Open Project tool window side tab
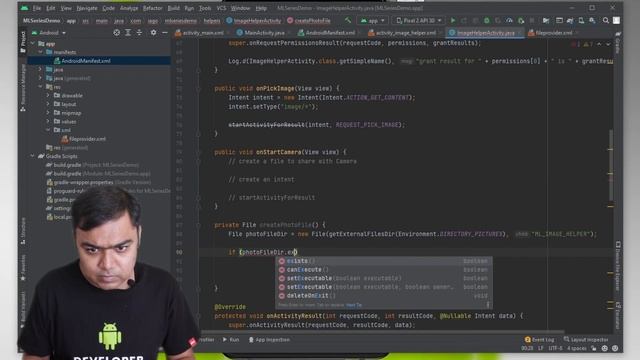This screenshot has height=360, width=640. pos(23,42)
